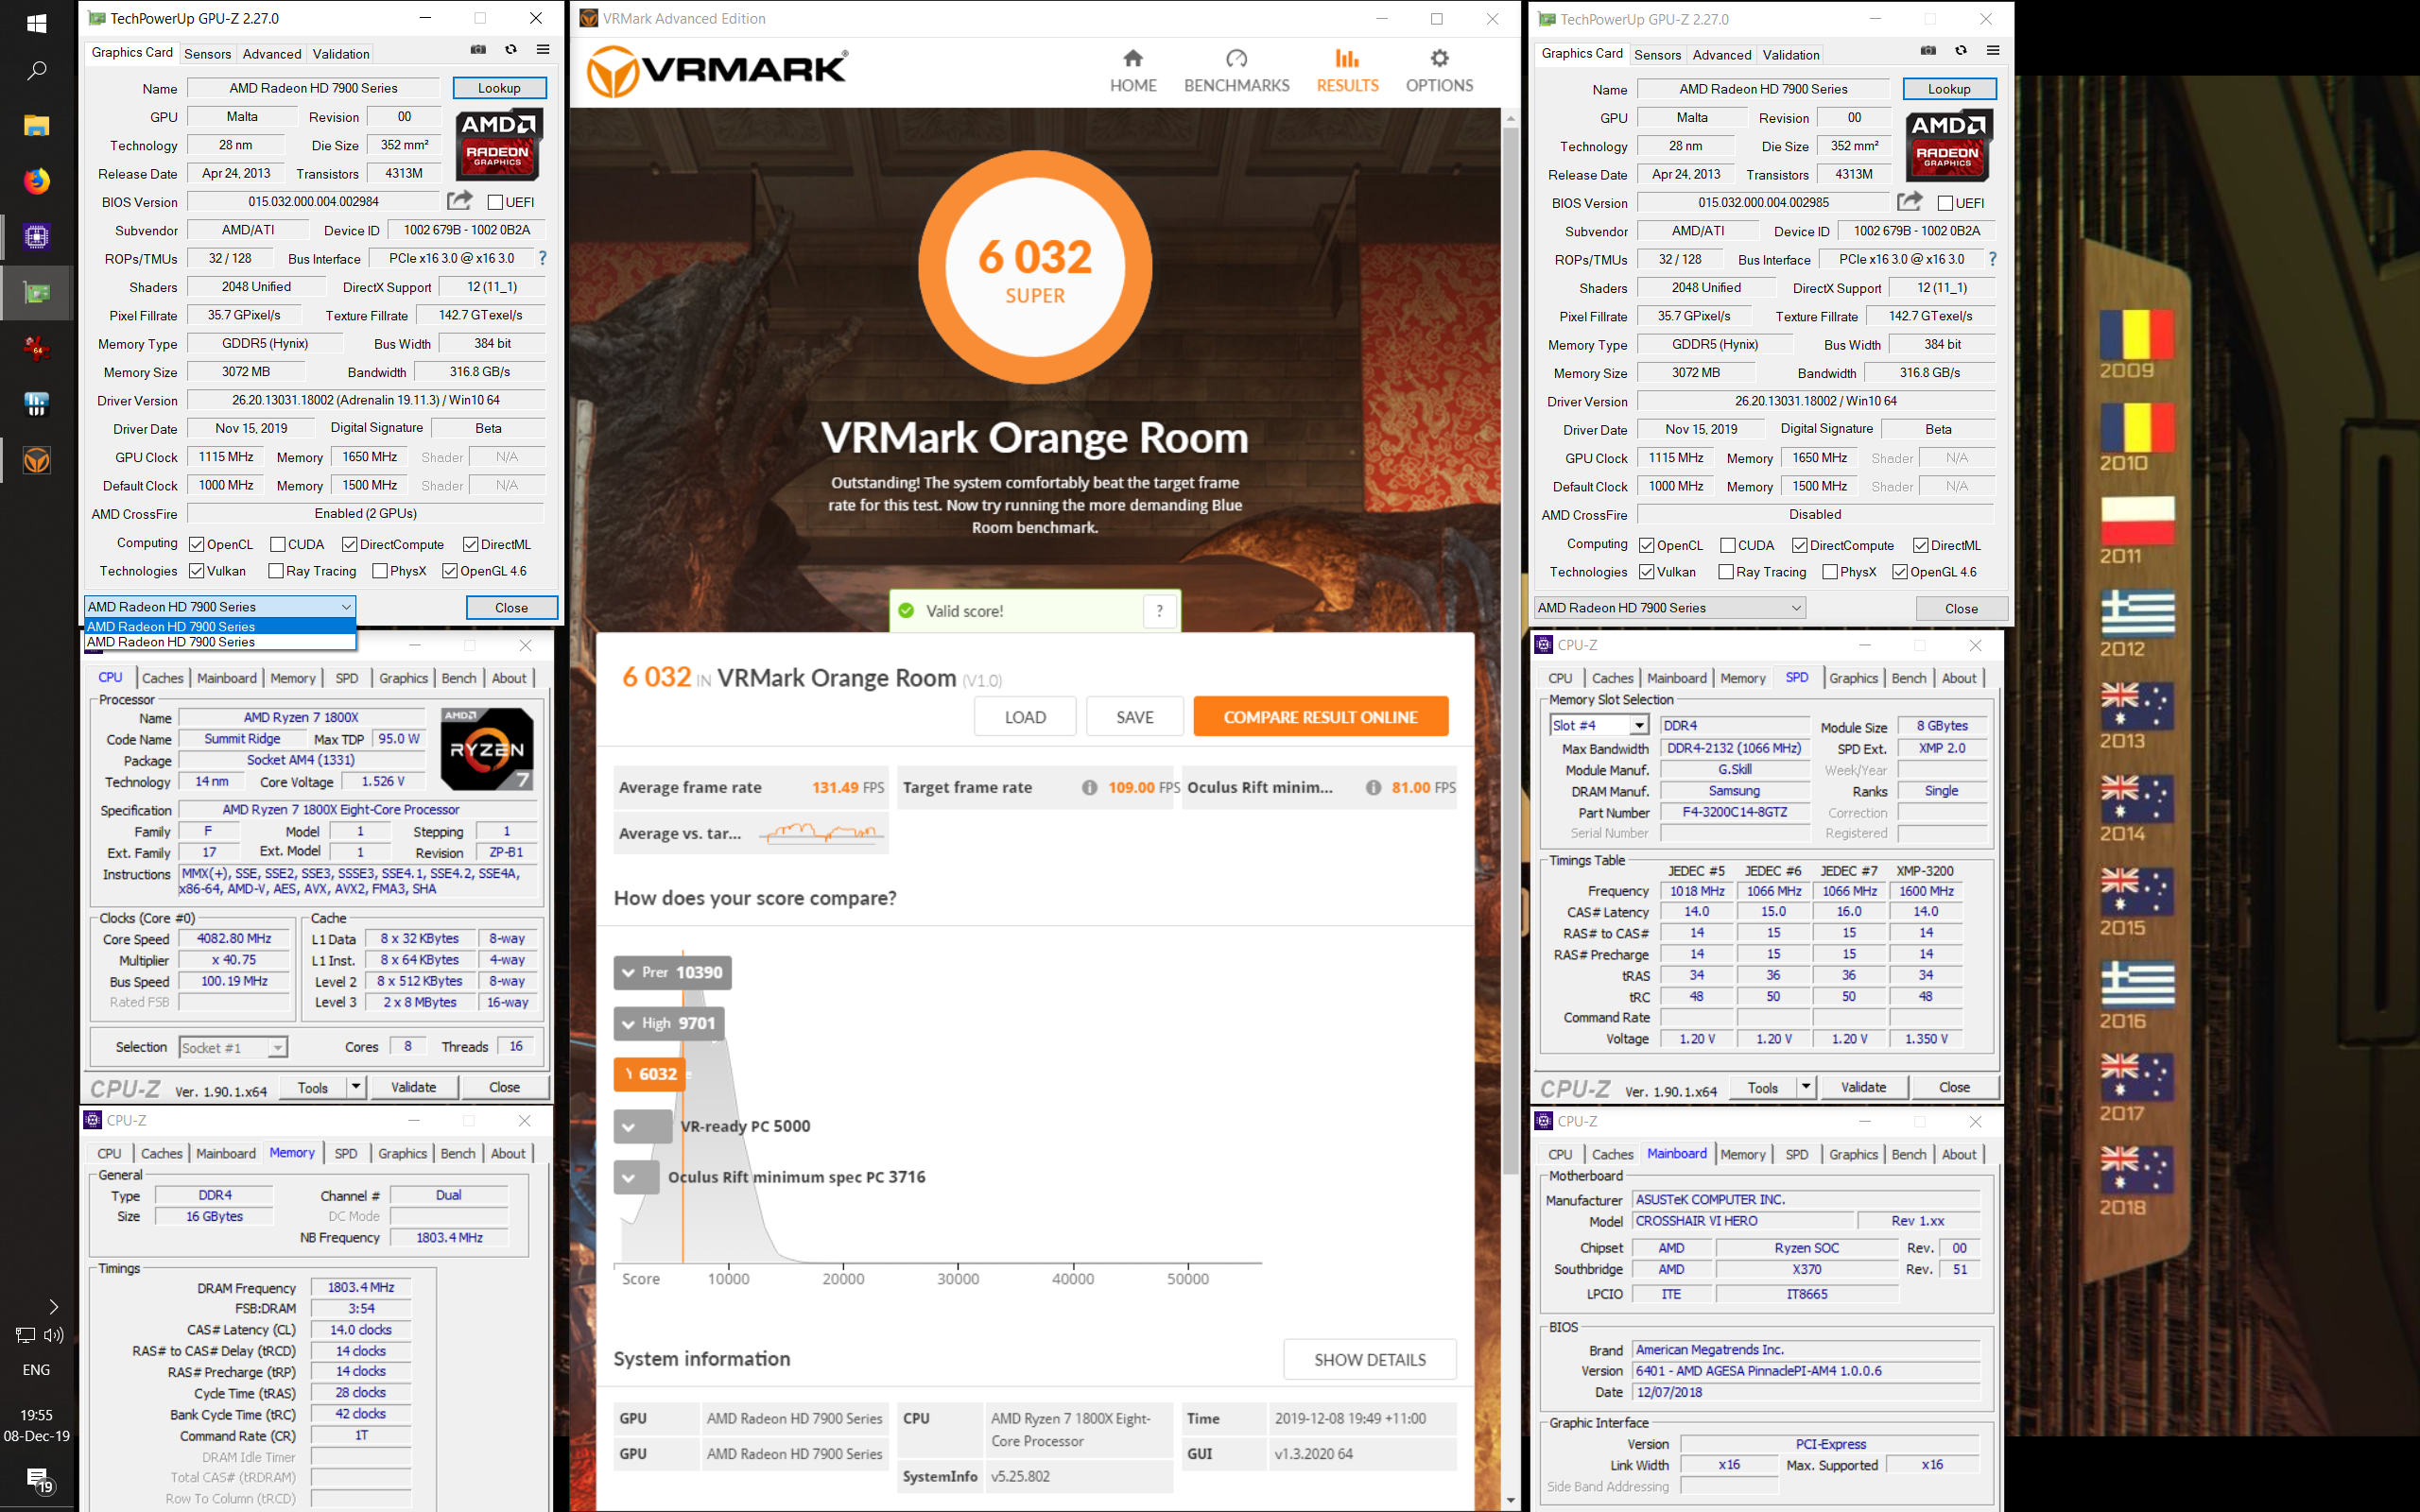Click scroll down arrow in VRMark window
Image resolution: width=2420 pixels, height=1512 pixels.
click(1510, 1501)
